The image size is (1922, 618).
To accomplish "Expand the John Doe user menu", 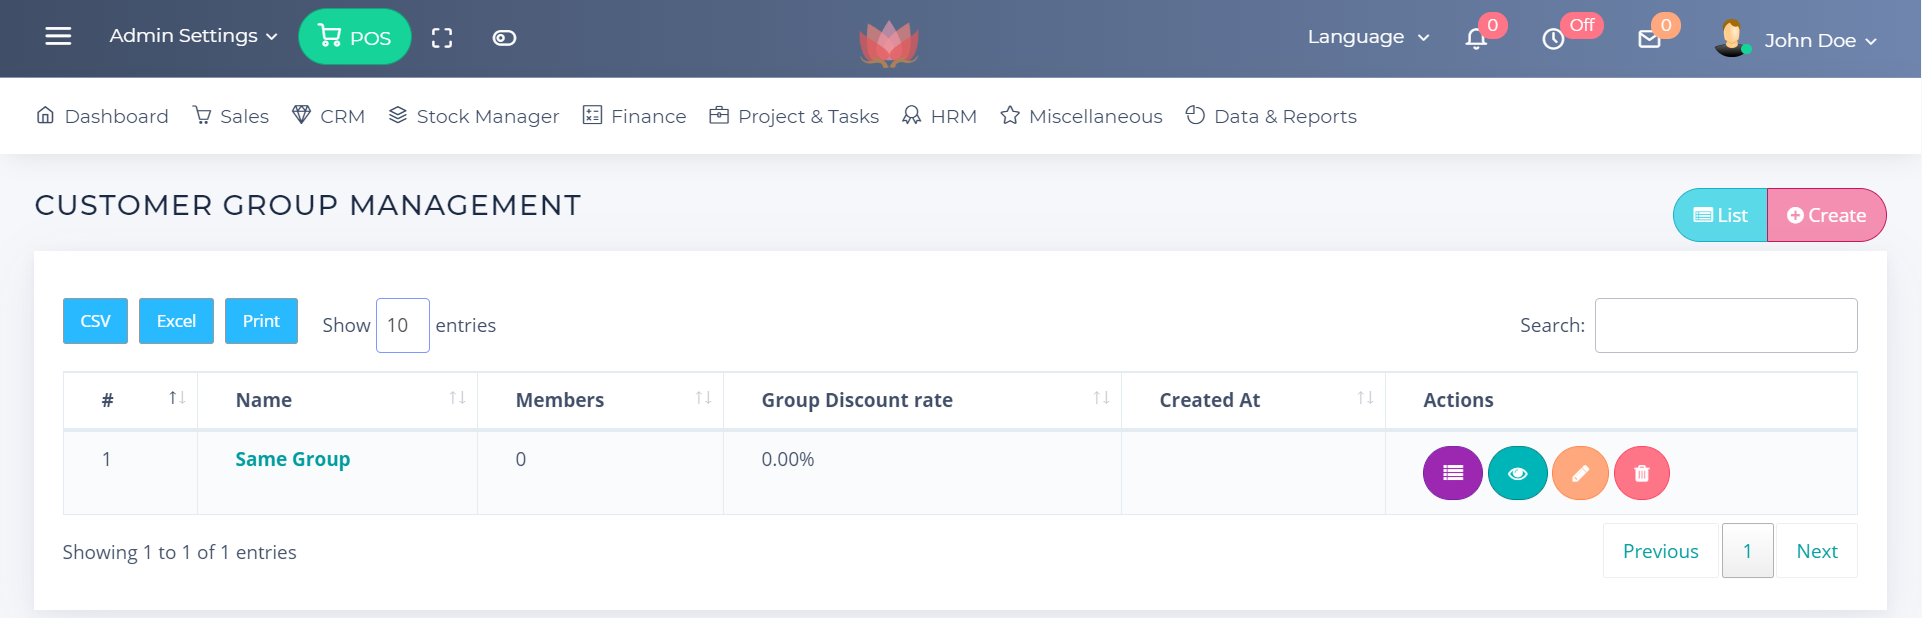I will (x=1819, y=41).
